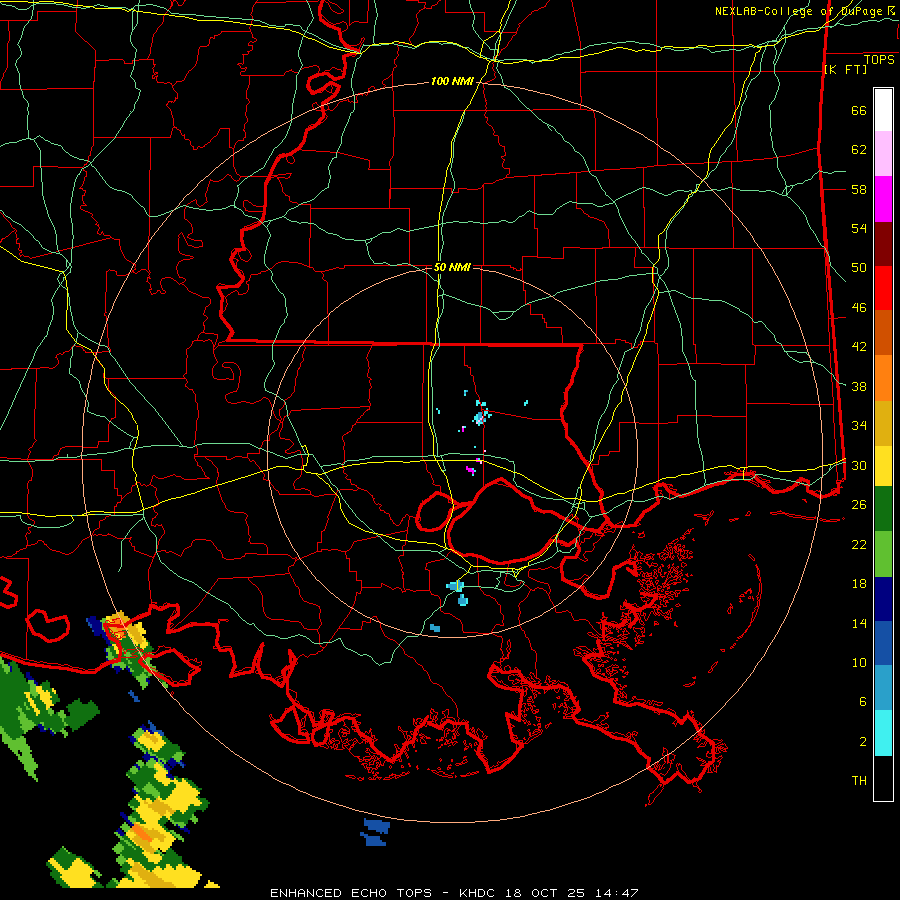Viewport: 900px width, 900px height.
Task: Click the dark orange legend swatch
Action: tap(883, 332)
